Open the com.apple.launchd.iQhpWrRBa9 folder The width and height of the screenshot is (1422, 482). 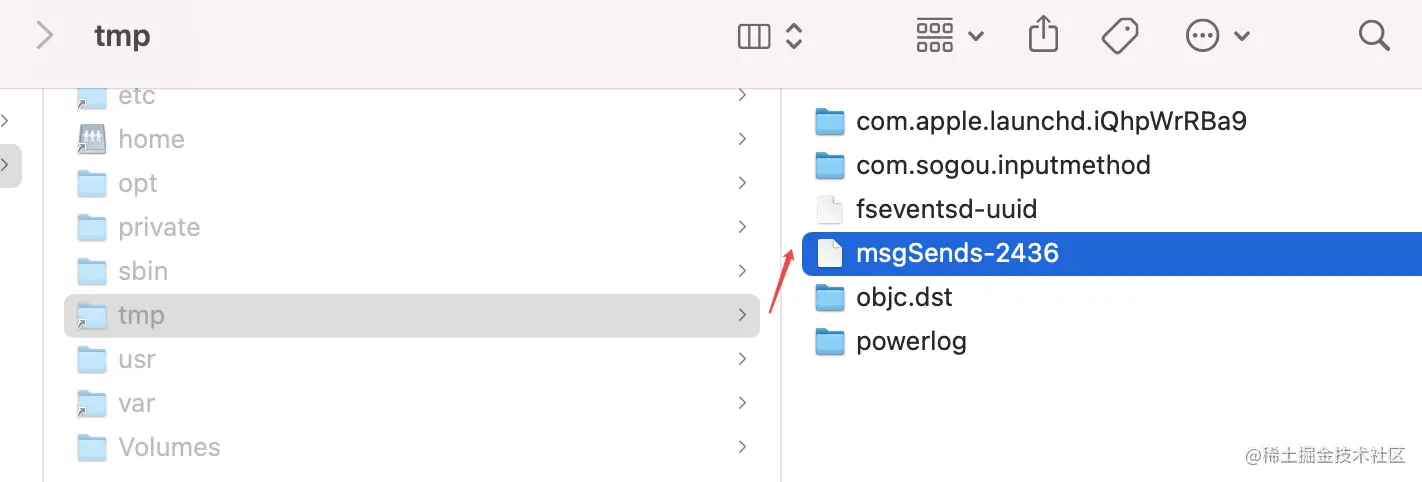(x=1051, y=122)
